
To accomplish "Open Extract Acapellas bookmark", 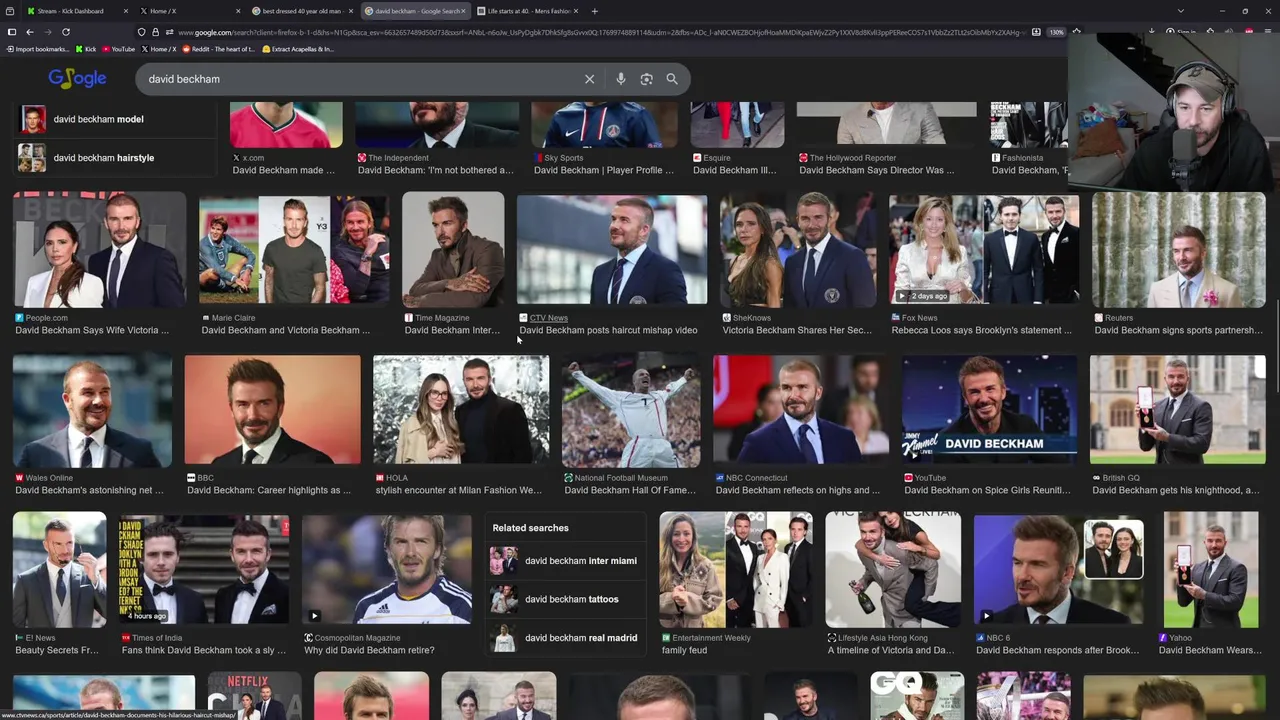I will pos(297,49).
